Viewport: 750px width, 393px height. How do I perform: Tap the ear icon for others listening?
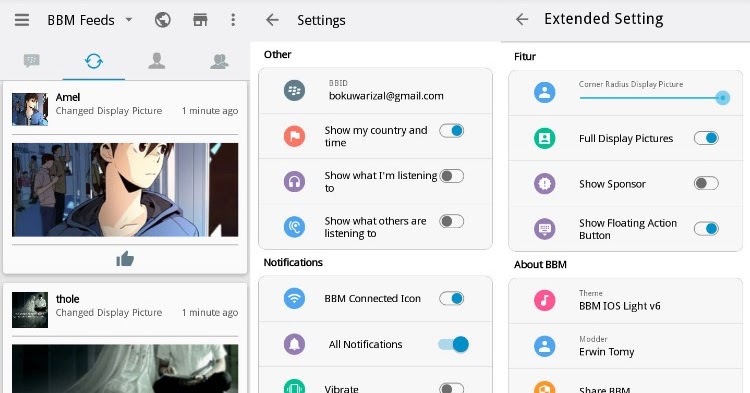(294, 227)
